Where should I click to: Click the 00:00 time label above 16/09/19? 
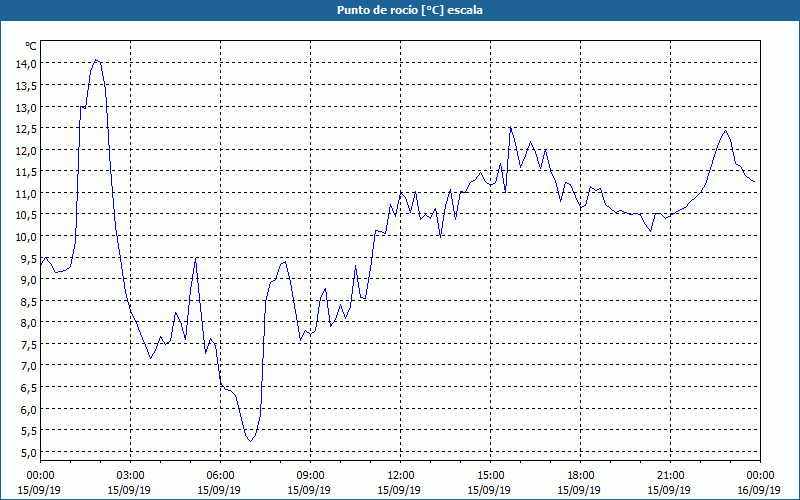pos(760,476)
